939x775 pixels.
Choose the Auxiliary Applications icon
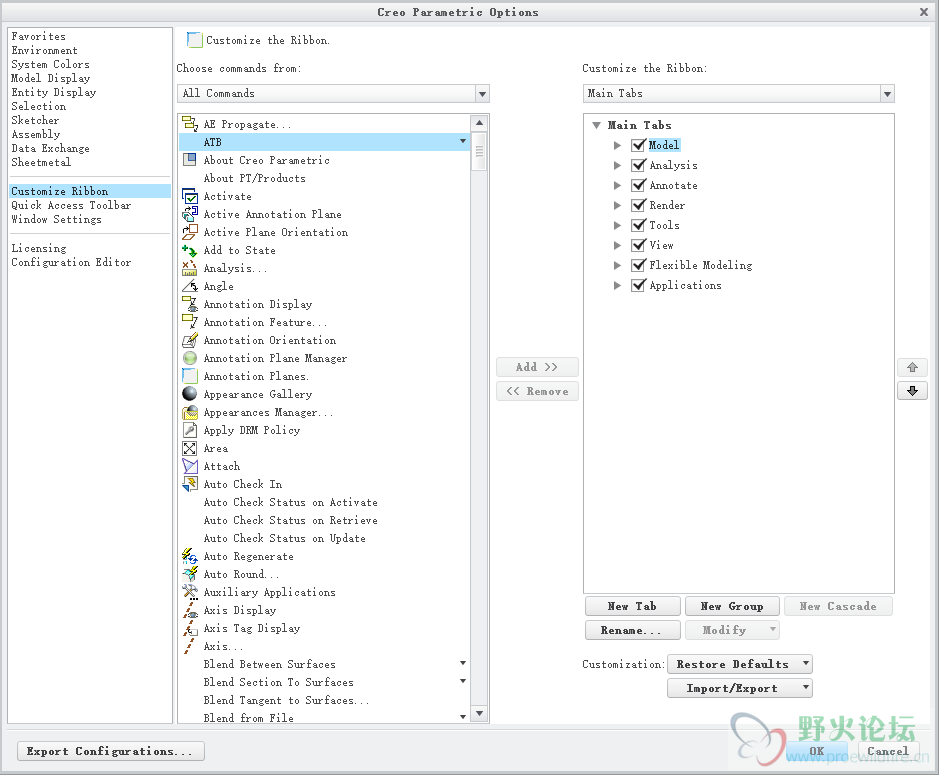coord(190,592)
